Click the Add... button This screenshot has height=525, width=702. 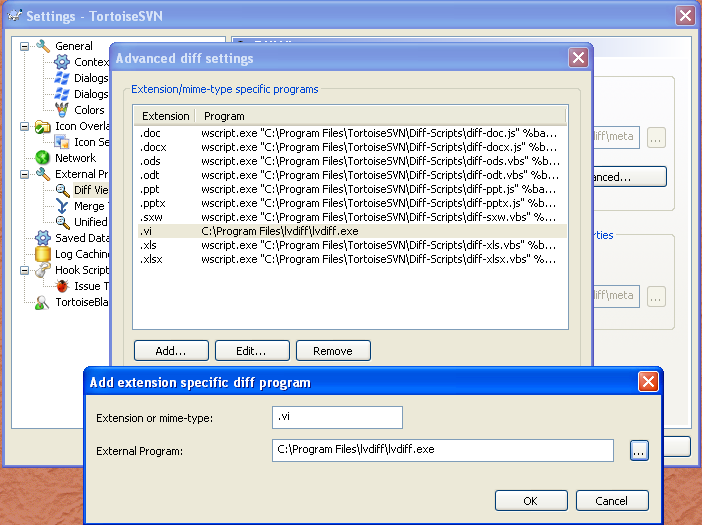pos(171,351)
